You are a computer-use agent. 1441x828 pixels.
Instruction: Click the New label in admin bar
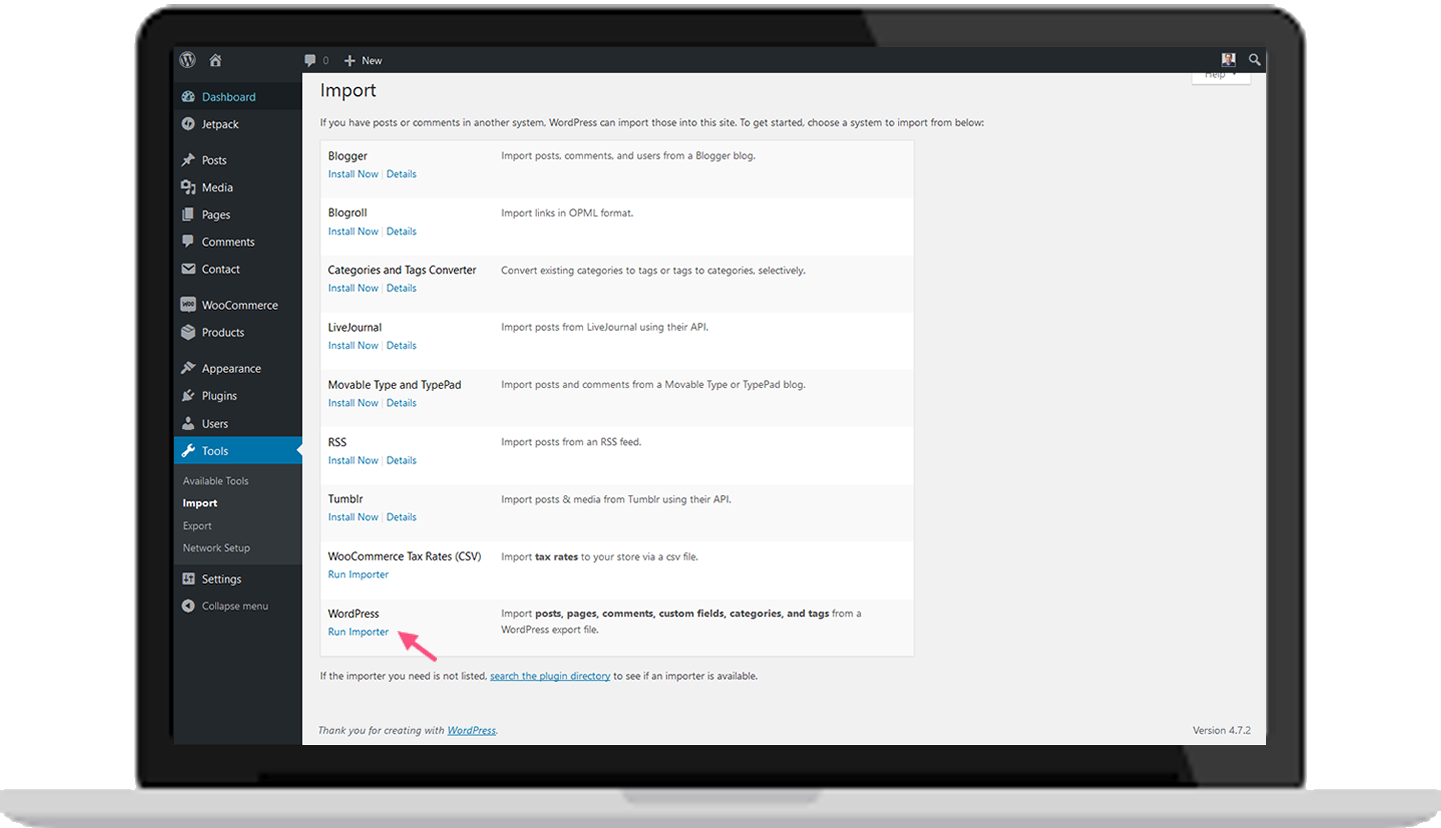372,61
